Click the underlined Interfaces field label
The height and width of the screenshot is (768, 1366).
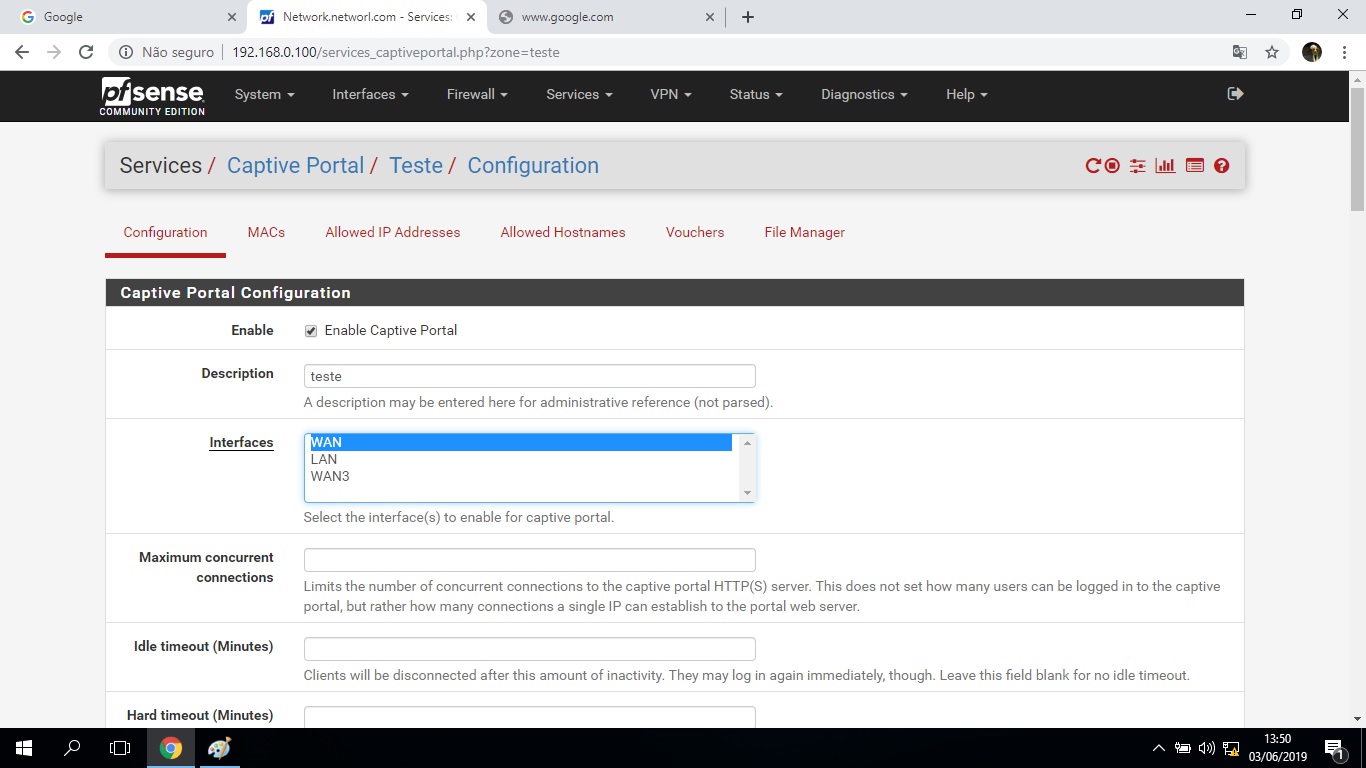(x=241, y=443)
